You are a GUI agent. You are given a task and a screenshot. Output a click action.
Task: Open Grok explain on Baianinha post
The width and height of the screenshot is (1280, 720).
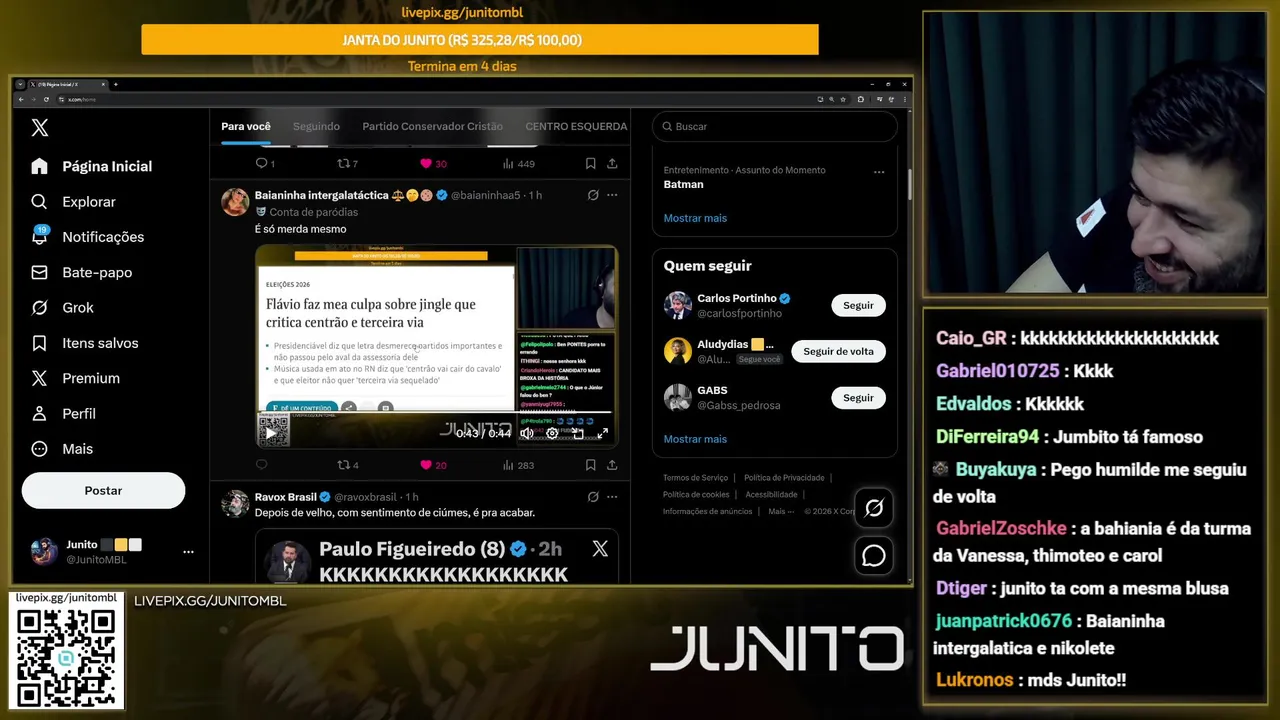point(593,195)
